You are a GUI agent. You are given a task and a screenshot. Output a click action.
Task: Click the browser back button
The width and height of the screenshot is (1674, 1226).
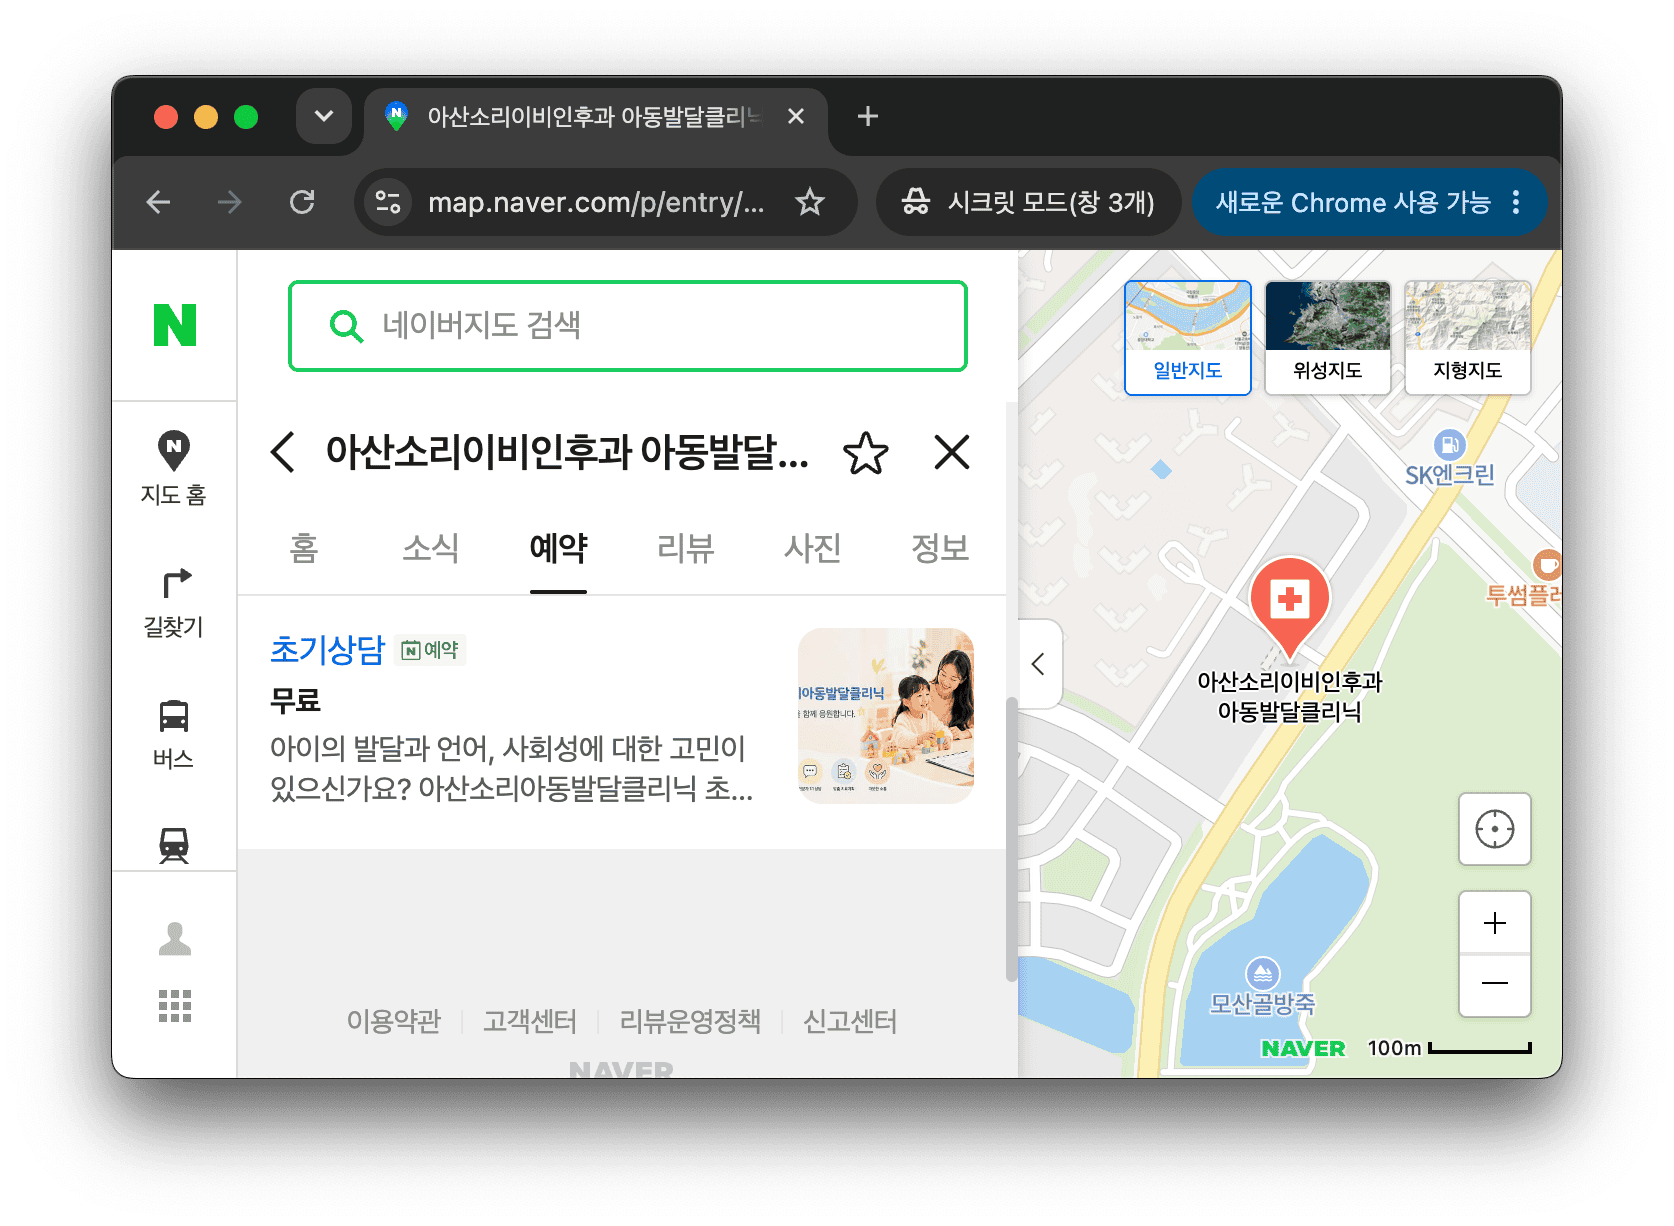coord(159,203)
